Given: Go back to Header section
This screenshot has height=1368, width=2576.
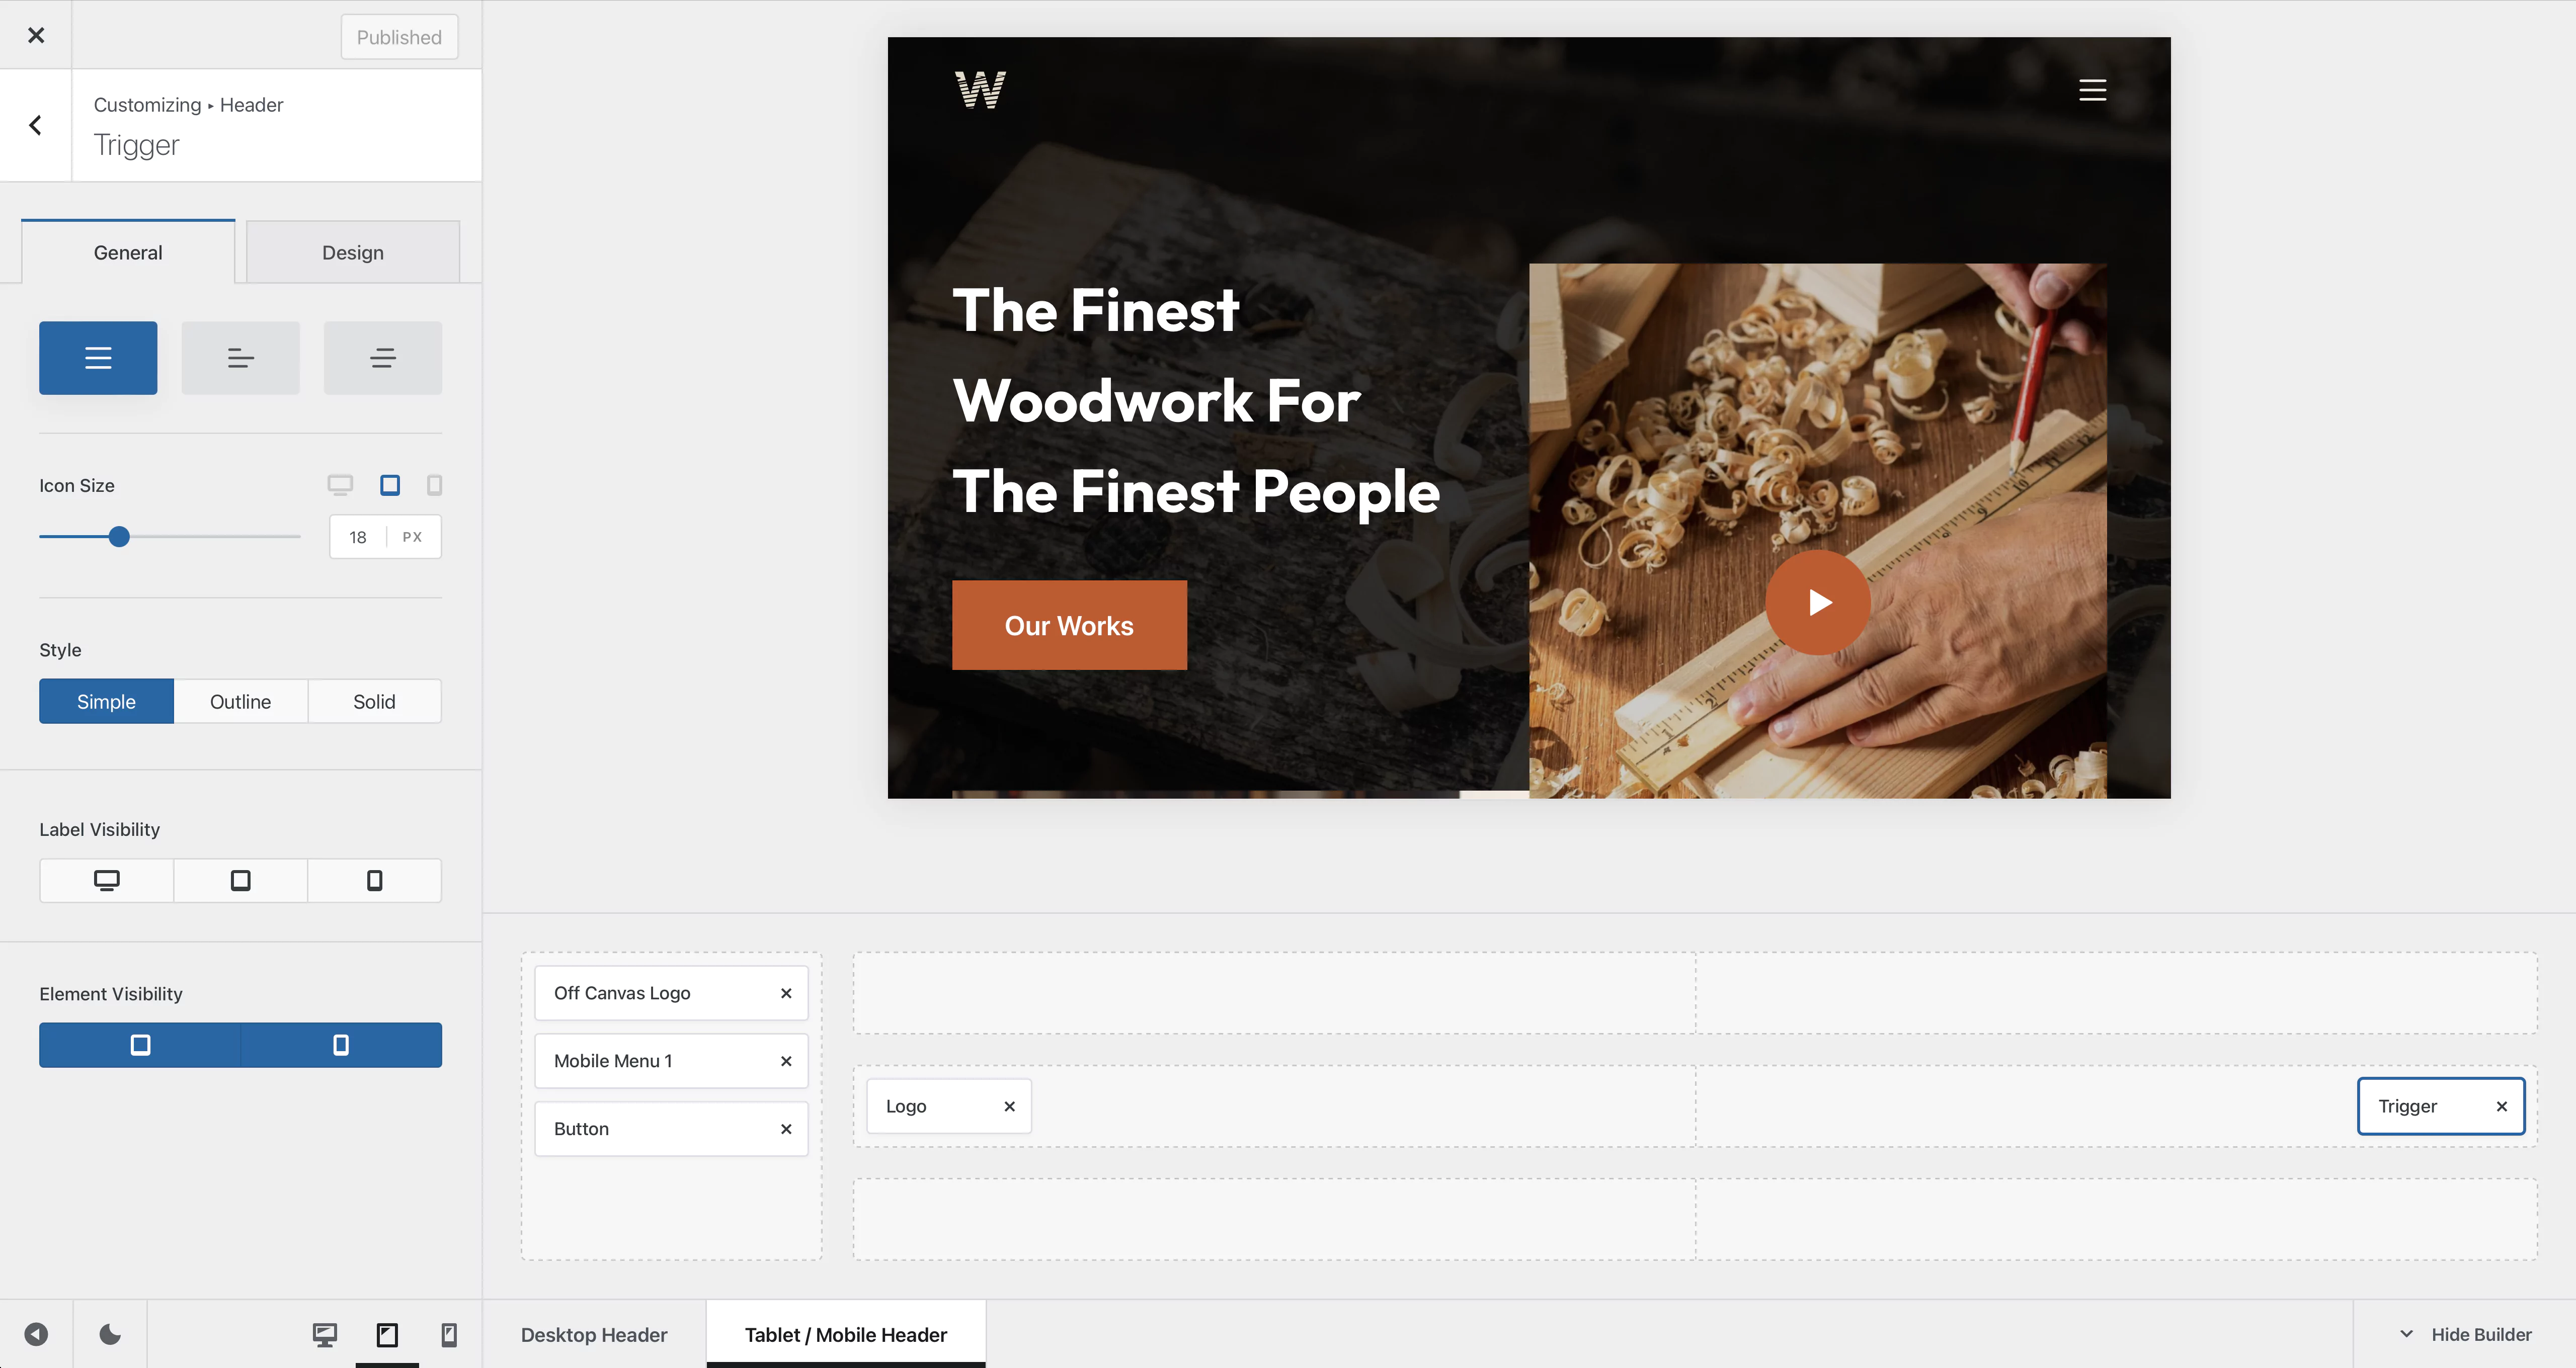Looking at the screenshot, I should coord(36,125).
